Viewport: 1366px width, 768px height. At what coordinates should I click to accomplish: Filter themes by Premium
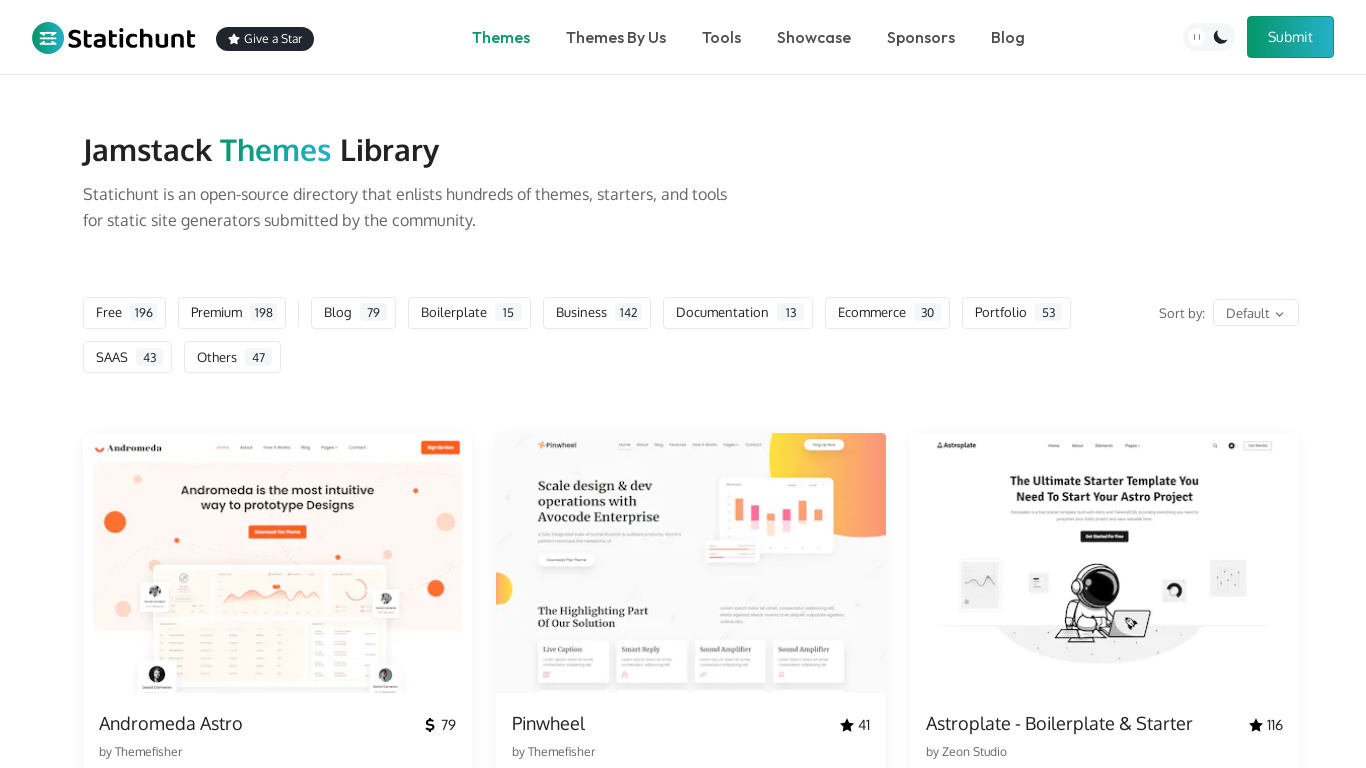pos(232,313)
